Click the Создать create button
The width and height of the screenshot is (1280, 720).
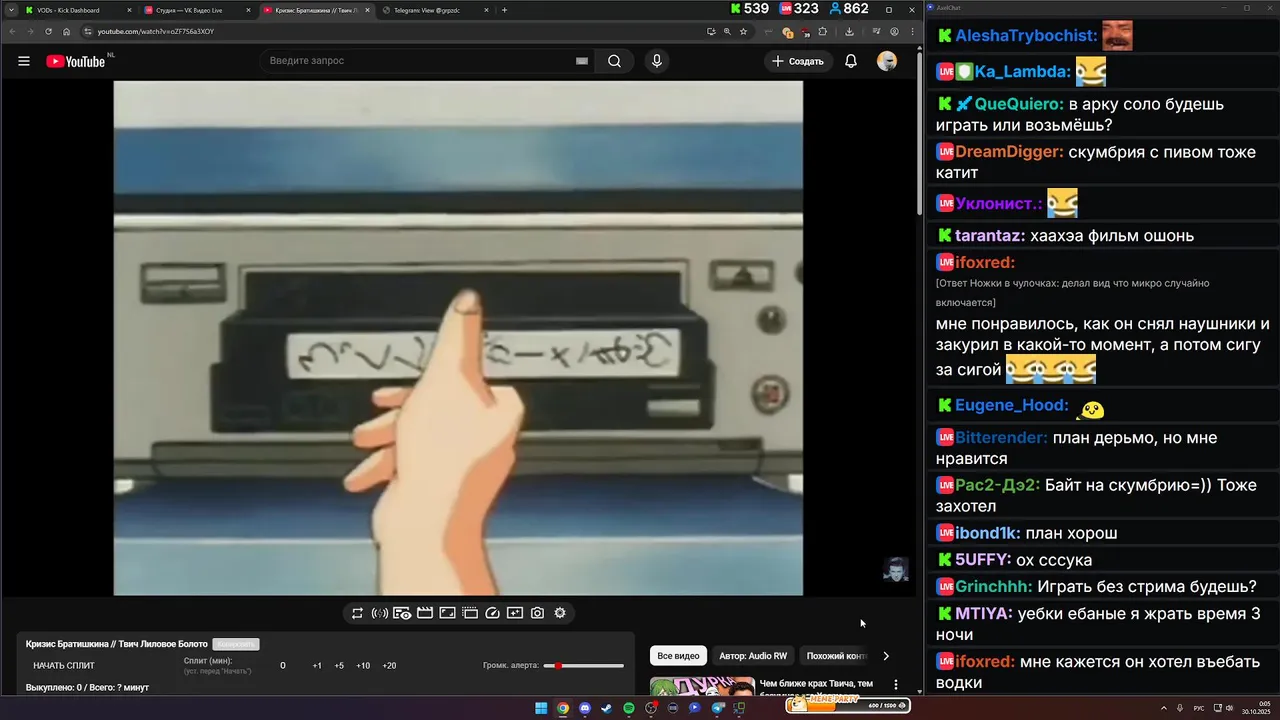tap(798, 61)
